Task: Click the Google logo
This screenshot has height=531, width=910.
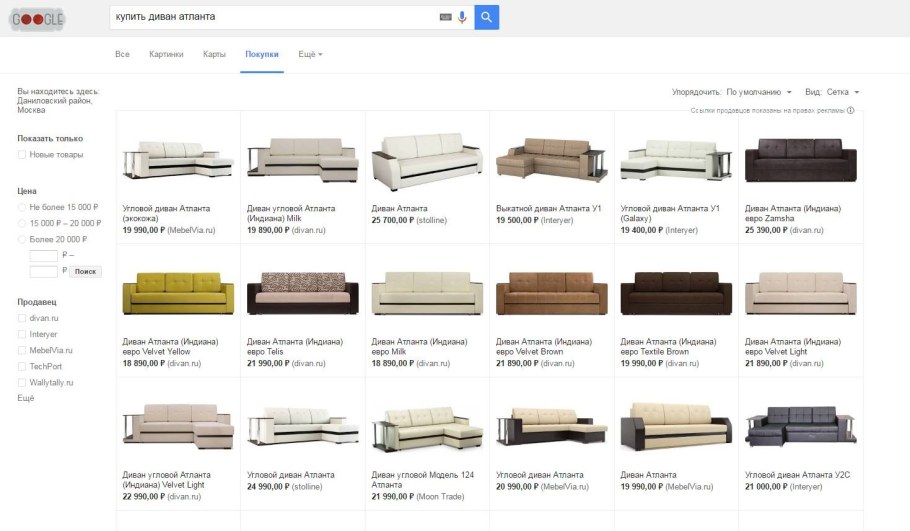Action: 37,20
